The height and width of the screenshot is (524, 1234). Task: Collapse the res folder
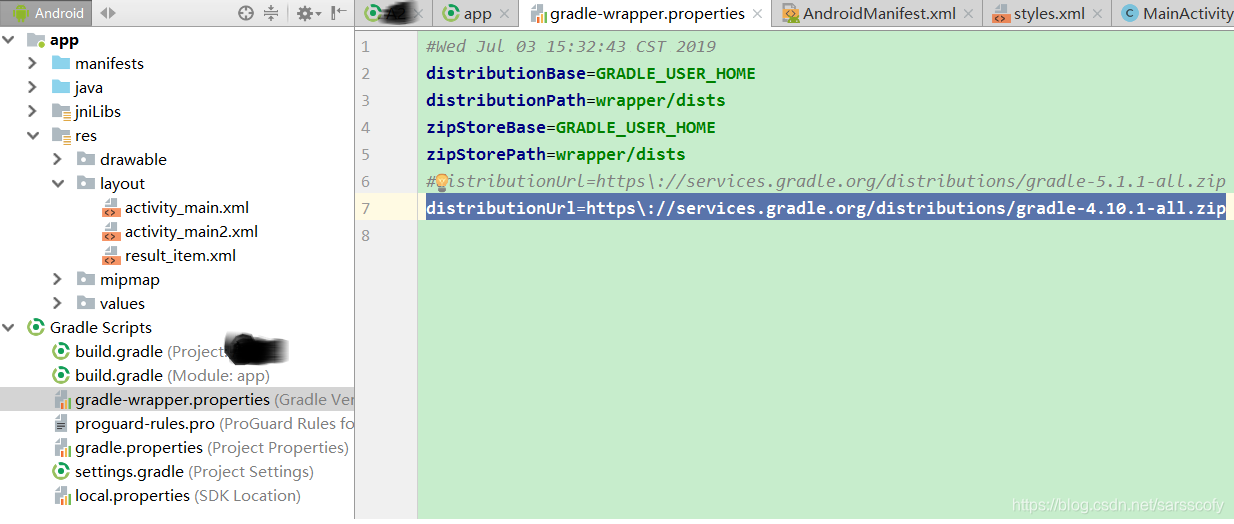[33, 136]
